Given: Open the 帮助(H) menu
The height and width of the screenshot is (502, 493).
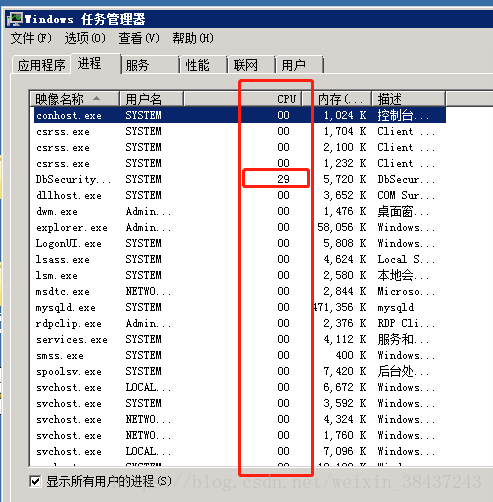Looking at the screenshot, I should (x=193, y=38).
